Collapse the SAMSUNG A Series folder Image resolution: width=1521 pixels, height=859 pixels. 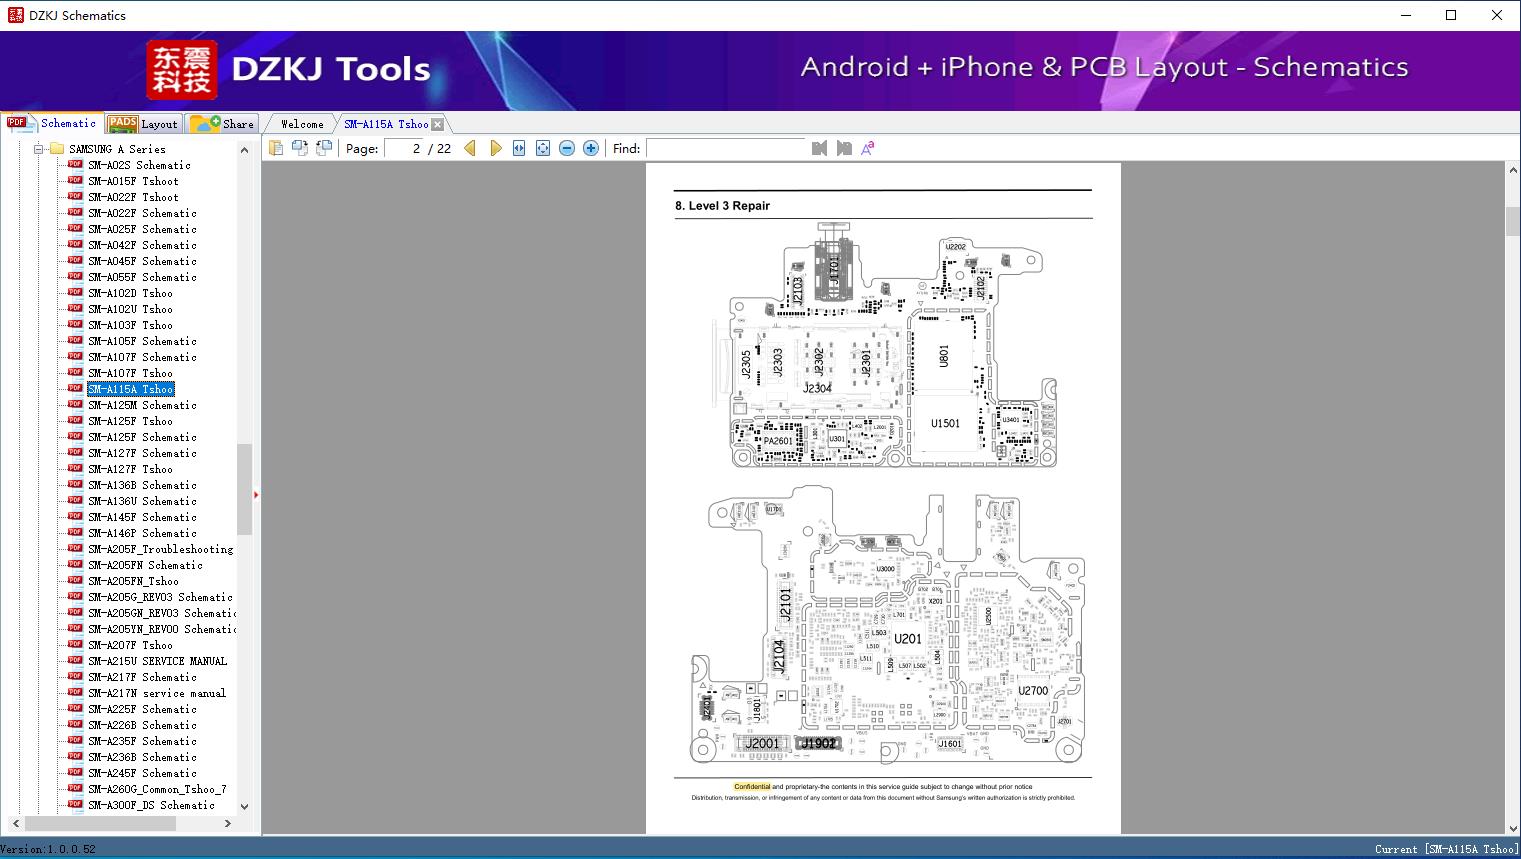[39, 149]
